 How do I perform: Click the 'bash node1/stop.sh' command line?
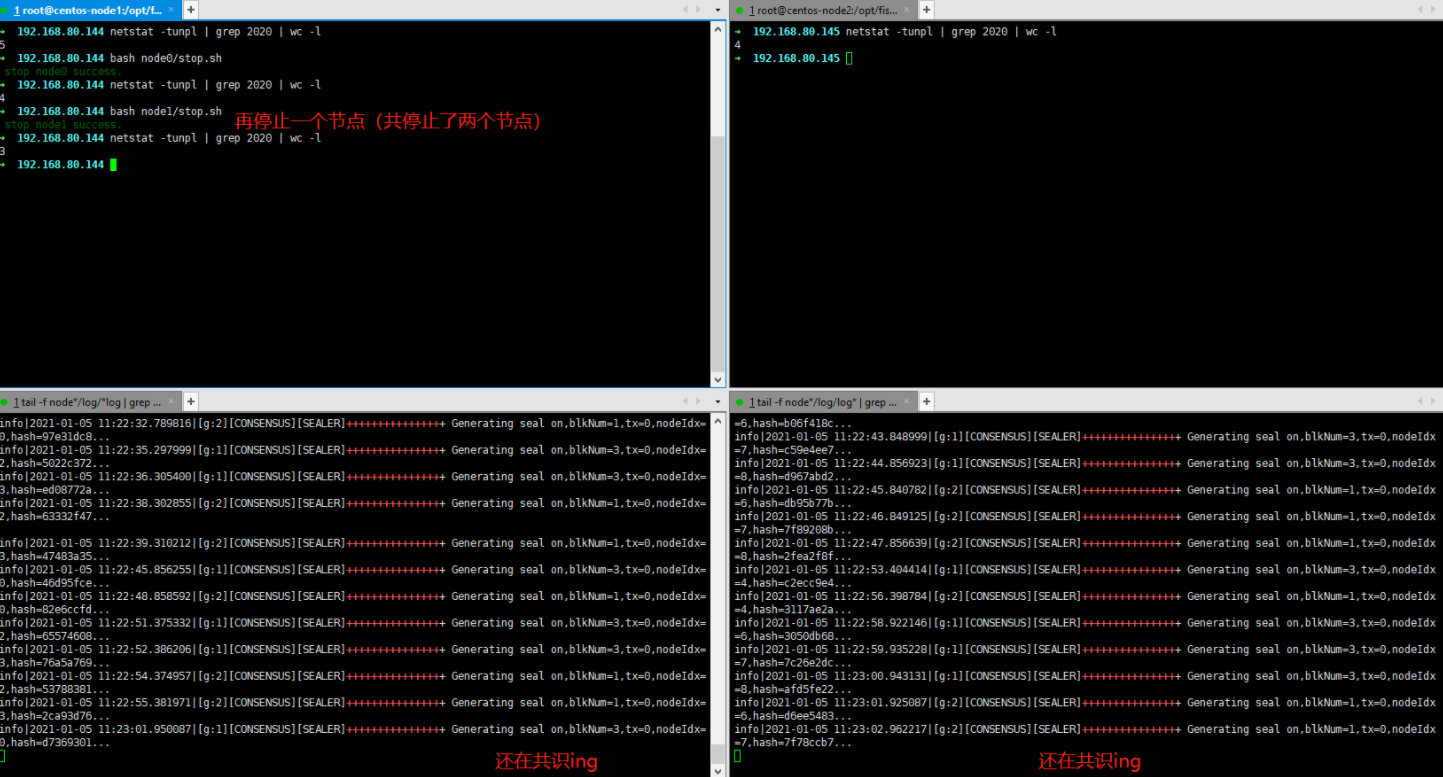pyautogui.click(x=111, y=111)
